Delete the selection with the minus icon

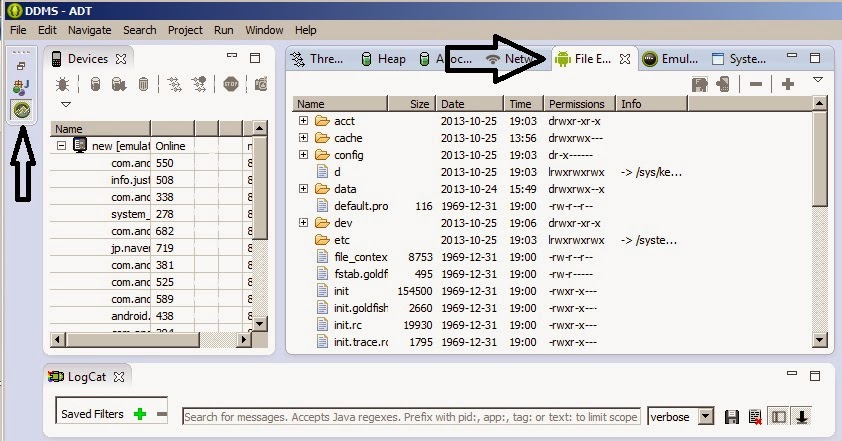tap(756, 84)
